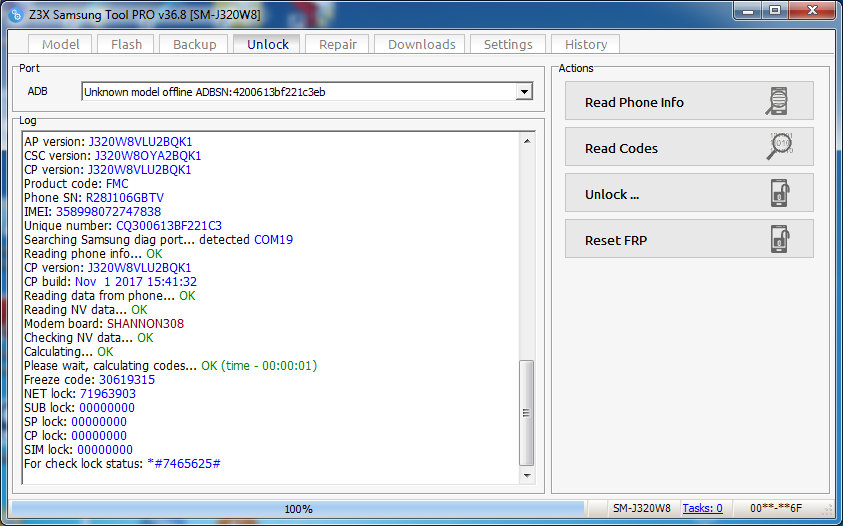Click the Read Phone Info button label
Image resolution: width=843 pixels, height=526 pixels.
point(634,102)
